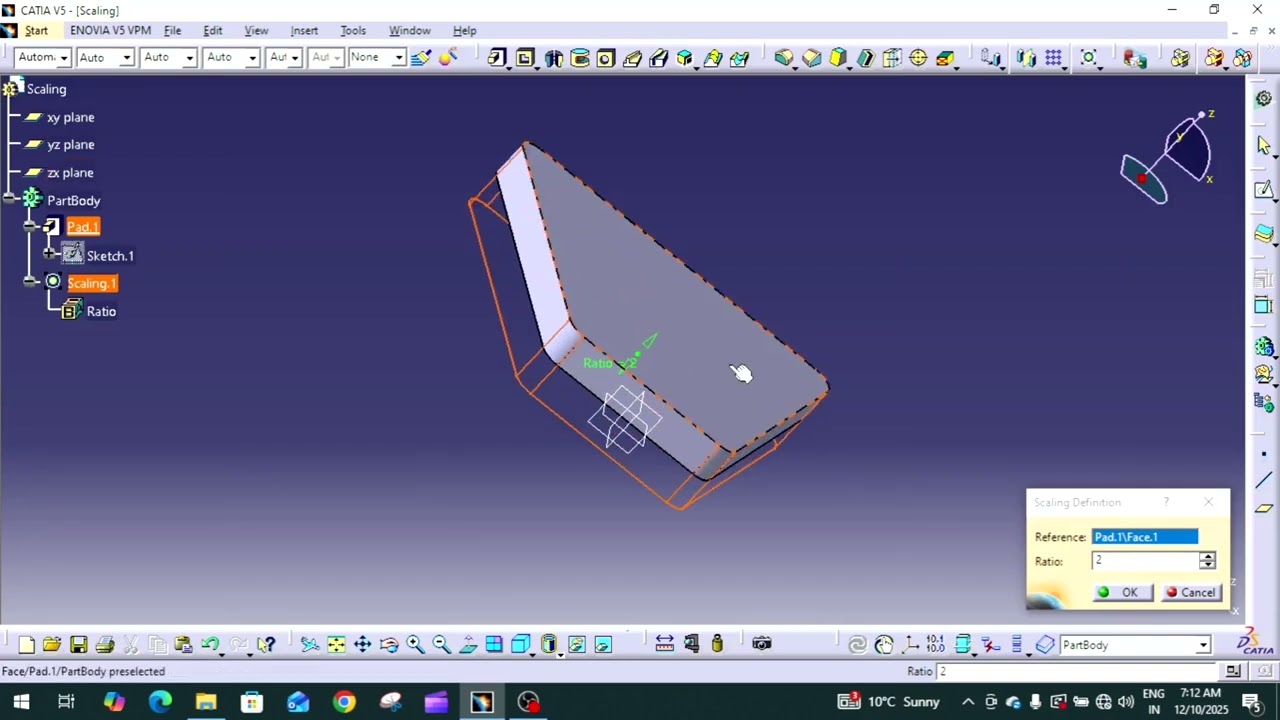Toggle the Hide/Show icon
The width and height of the screenshot is (1280, 720).
click(576, 645)
